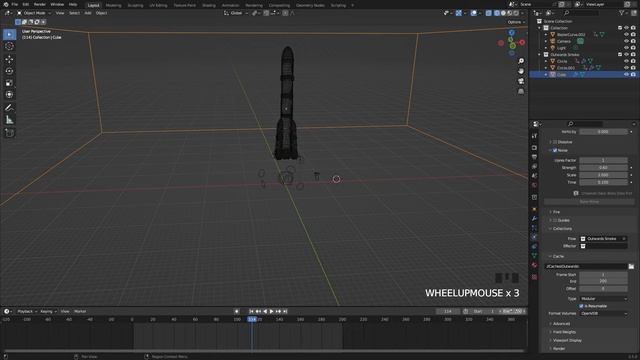Open the timeline Playback menu
Image resolution: width=640 pixels, height=360 pixels.
point(27,311)
